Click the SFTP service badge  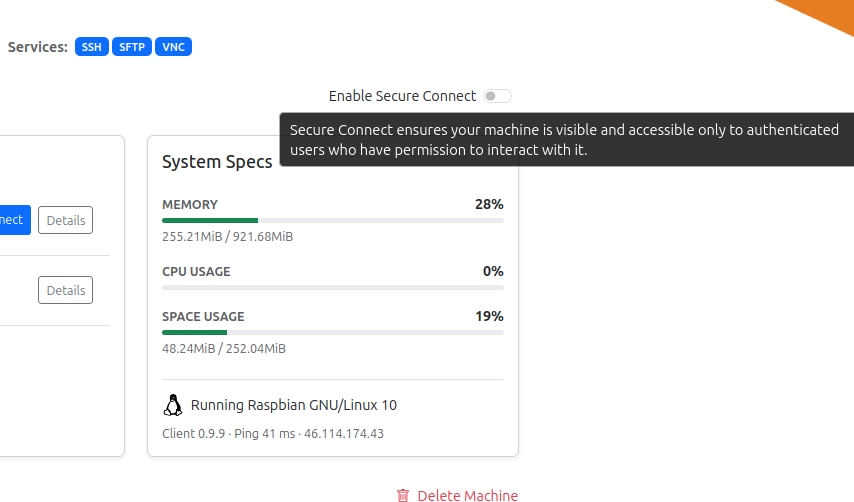(x=132, y=47)
